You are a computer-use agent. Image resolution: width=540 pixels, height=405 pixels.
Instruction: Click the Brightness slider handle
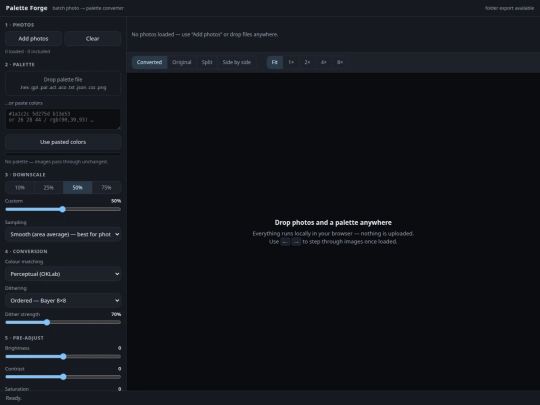(x=63, y=356)
